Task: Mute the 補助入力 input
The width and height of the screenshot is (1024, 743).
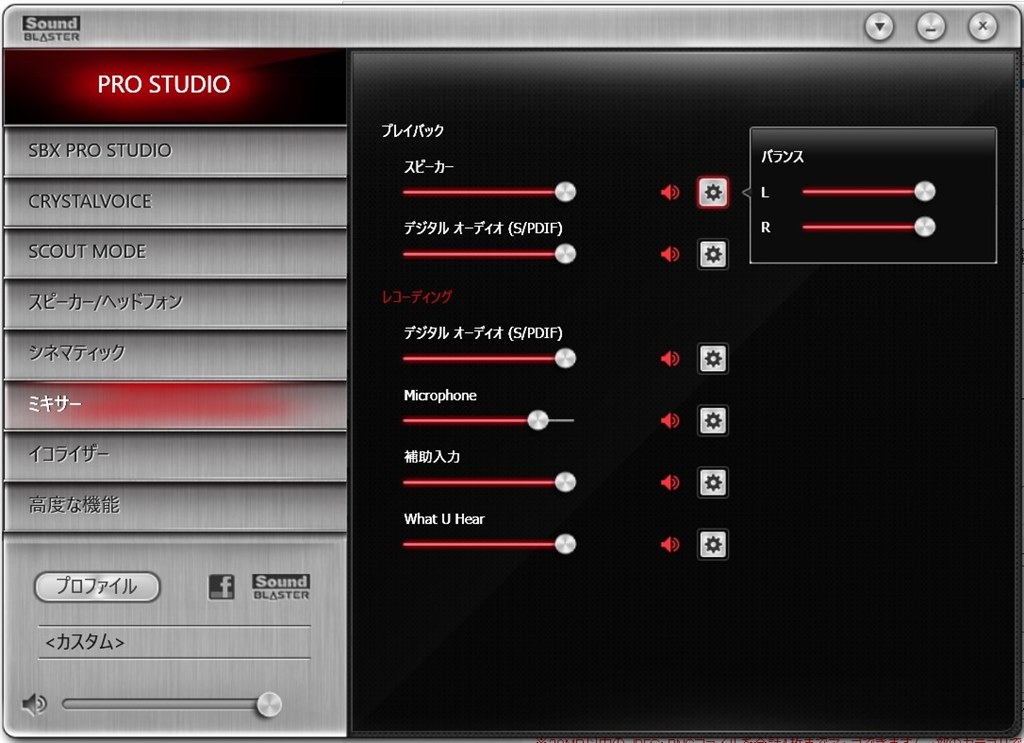Action: click(x=670, y=482)
